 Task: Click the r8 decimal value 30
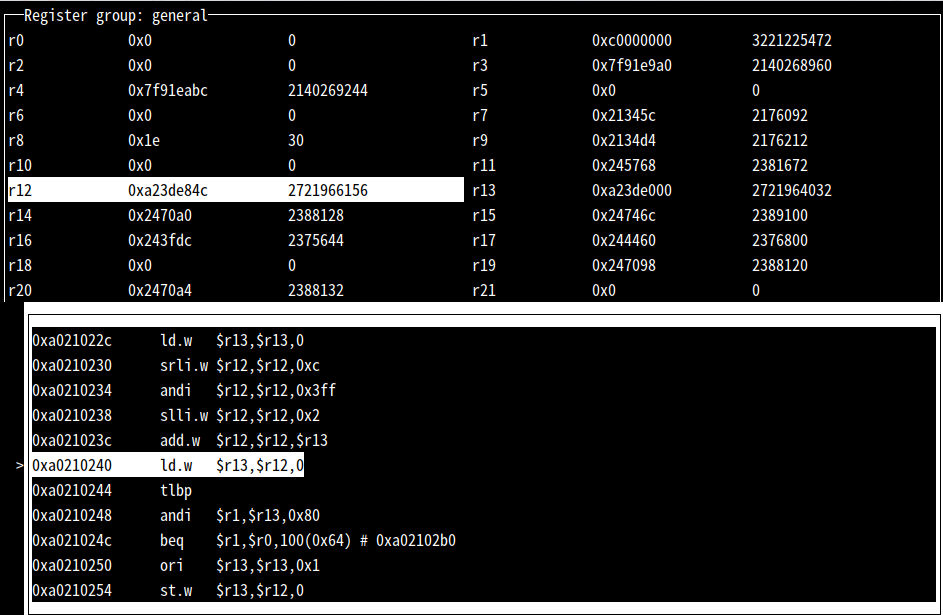click(296, 141)
